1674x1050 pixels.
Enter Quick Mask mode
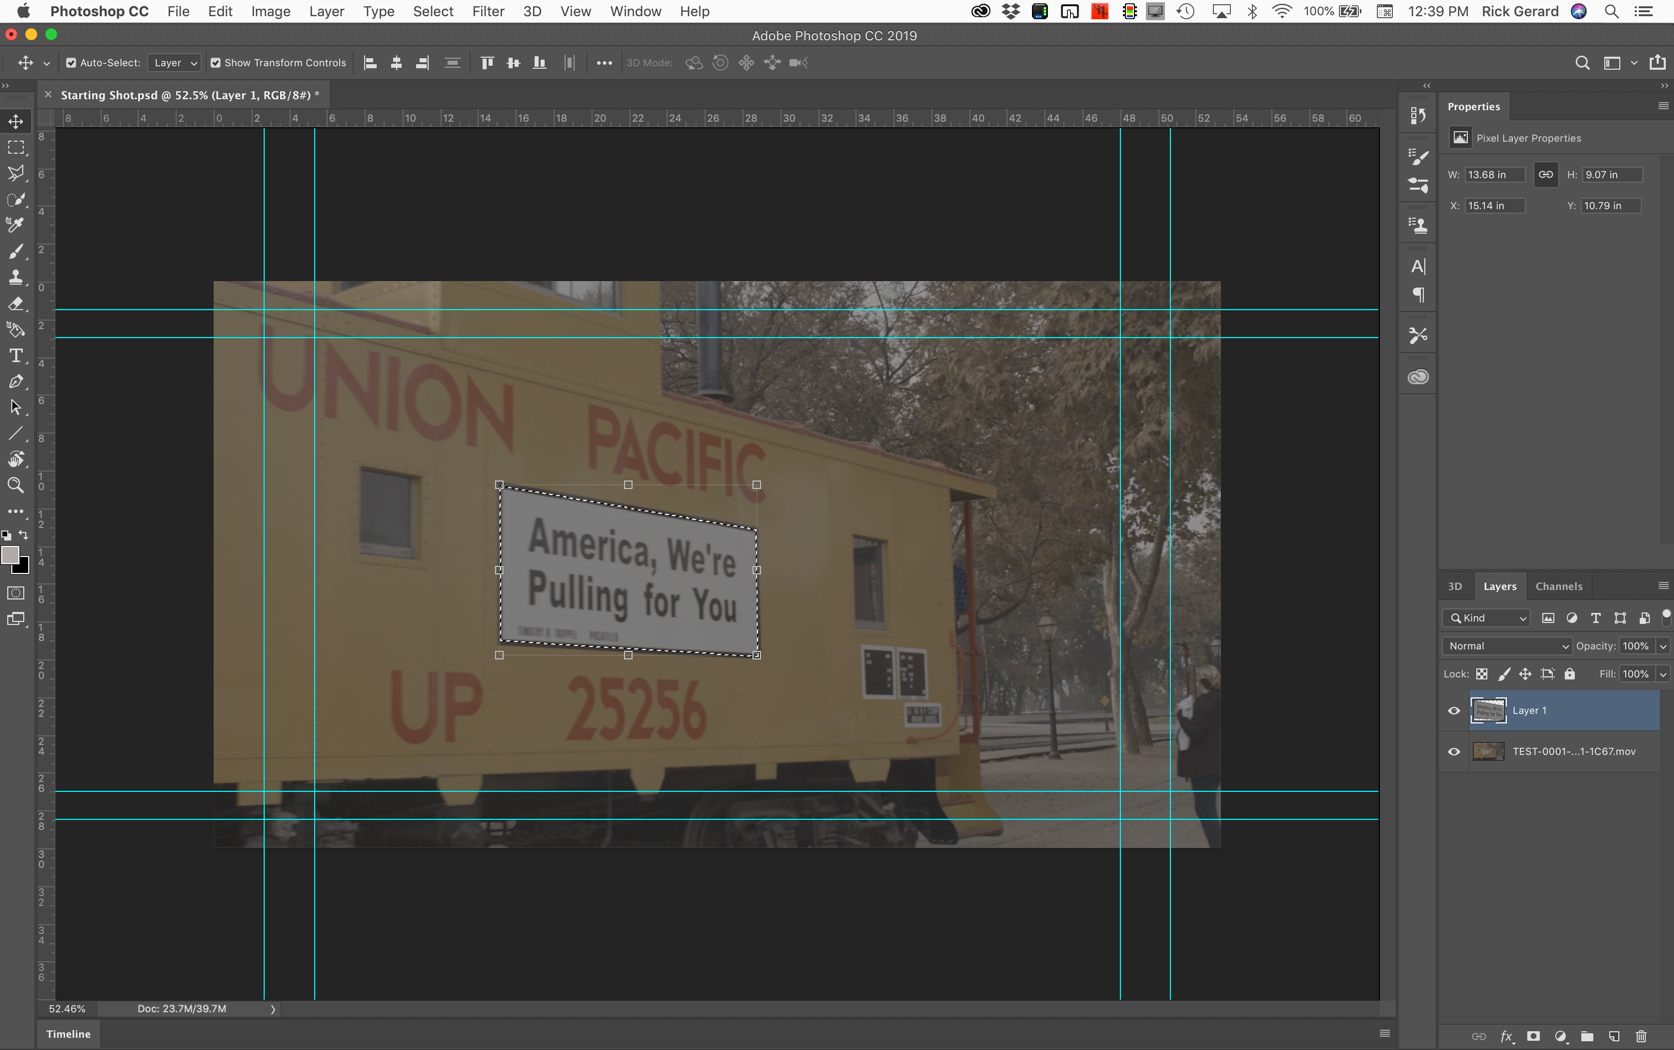click(16, 593)
